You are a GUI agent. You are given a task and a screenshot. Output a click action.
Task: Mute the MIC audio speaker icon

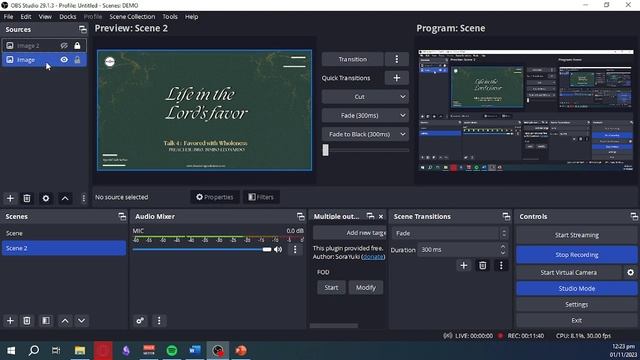[x=278, y=249]
